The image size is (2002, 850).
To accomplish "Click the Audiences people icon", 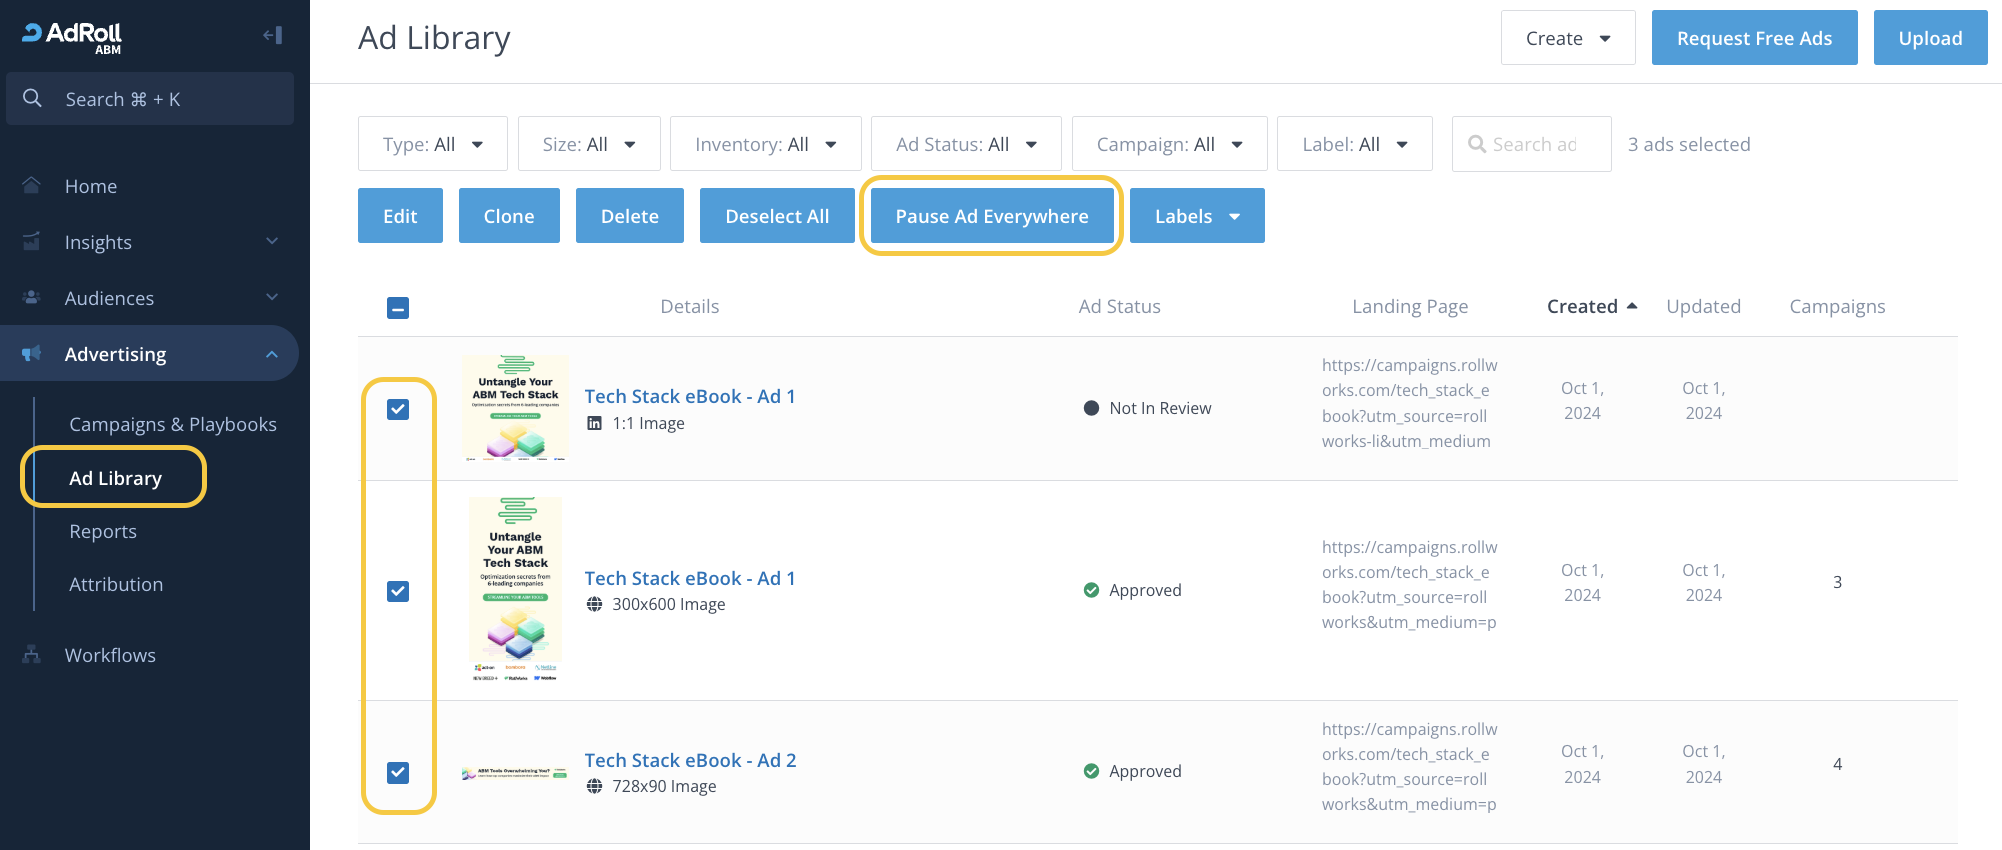I will (32, 298).
